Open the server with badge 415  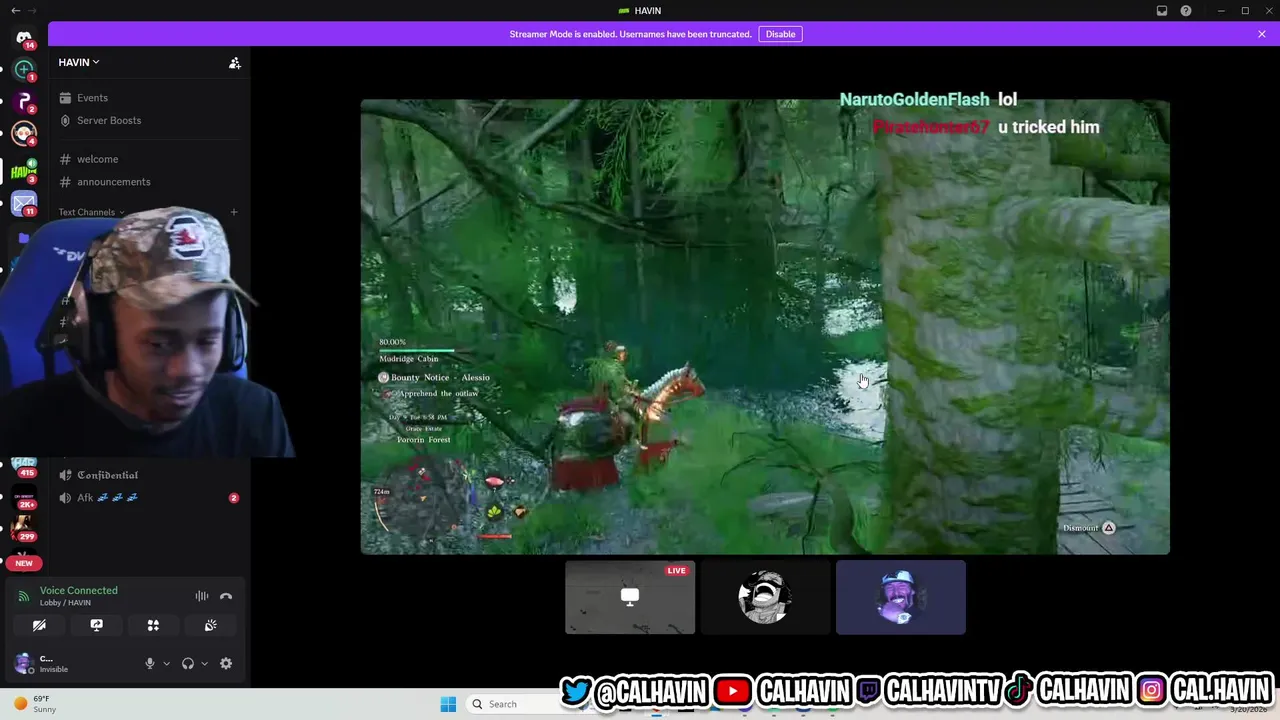24,466
